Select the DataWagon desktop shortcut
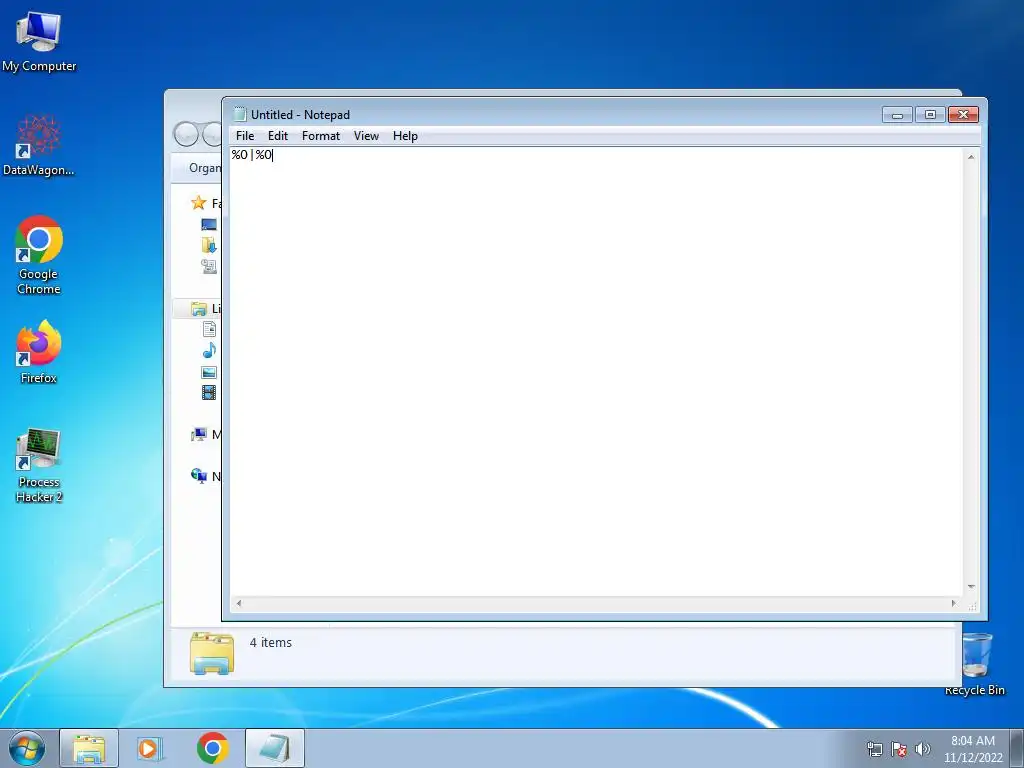This screenshot has height=768, width=1024. point(39,145)
